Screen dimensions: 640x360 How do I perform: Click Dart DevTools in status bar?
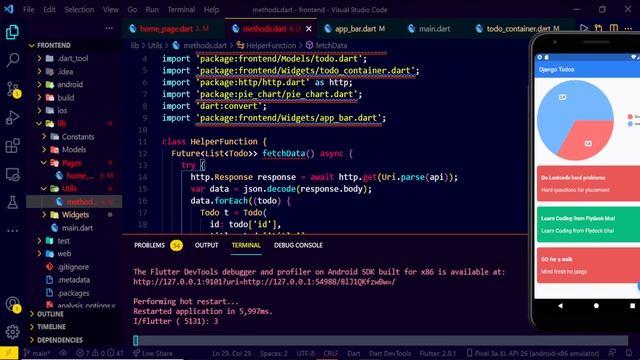[390, 353]
